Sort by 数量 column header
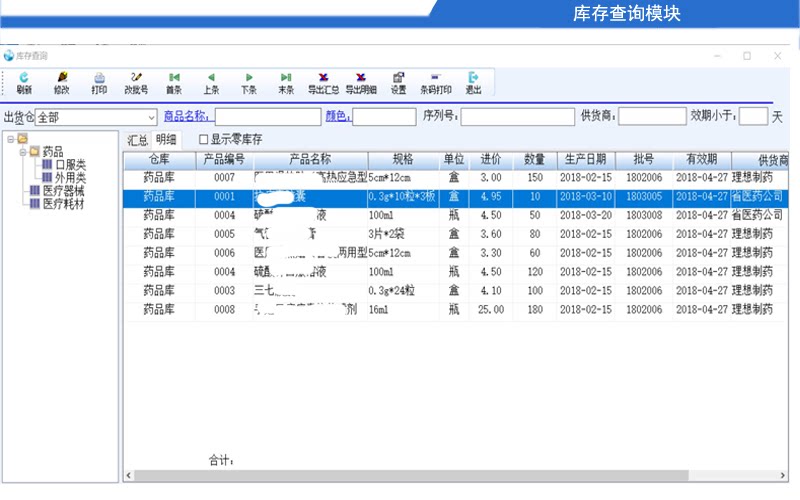This screenshot has width=800, height=500. 535,160
